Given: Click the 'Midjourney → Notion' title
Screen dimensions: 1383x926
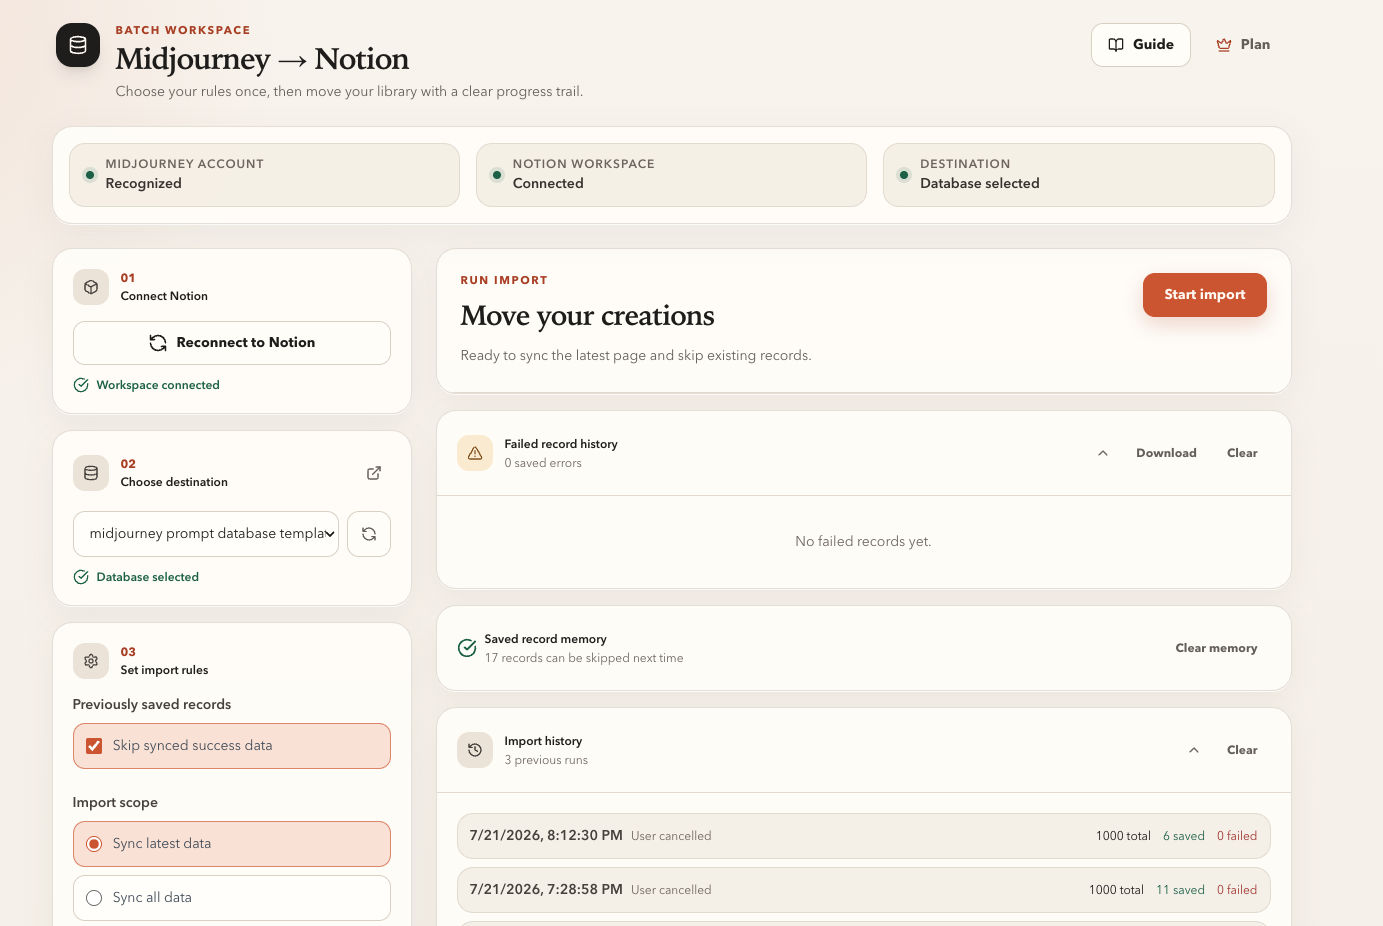Looking at the screenshot, I should click(262, 59).
